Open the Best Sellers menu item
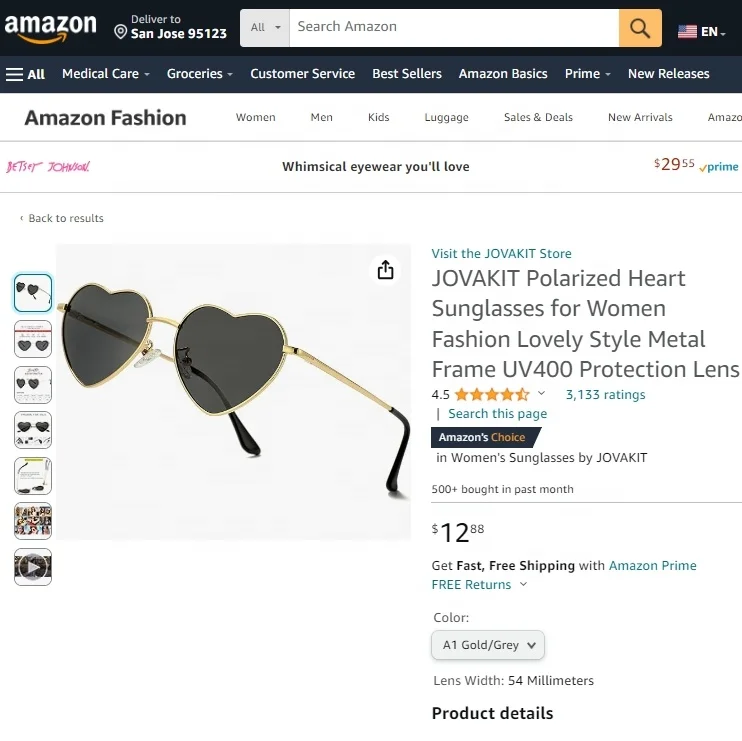Image resolution: width=742 pixels, height=741 pixels. click(x=407, y=74)
